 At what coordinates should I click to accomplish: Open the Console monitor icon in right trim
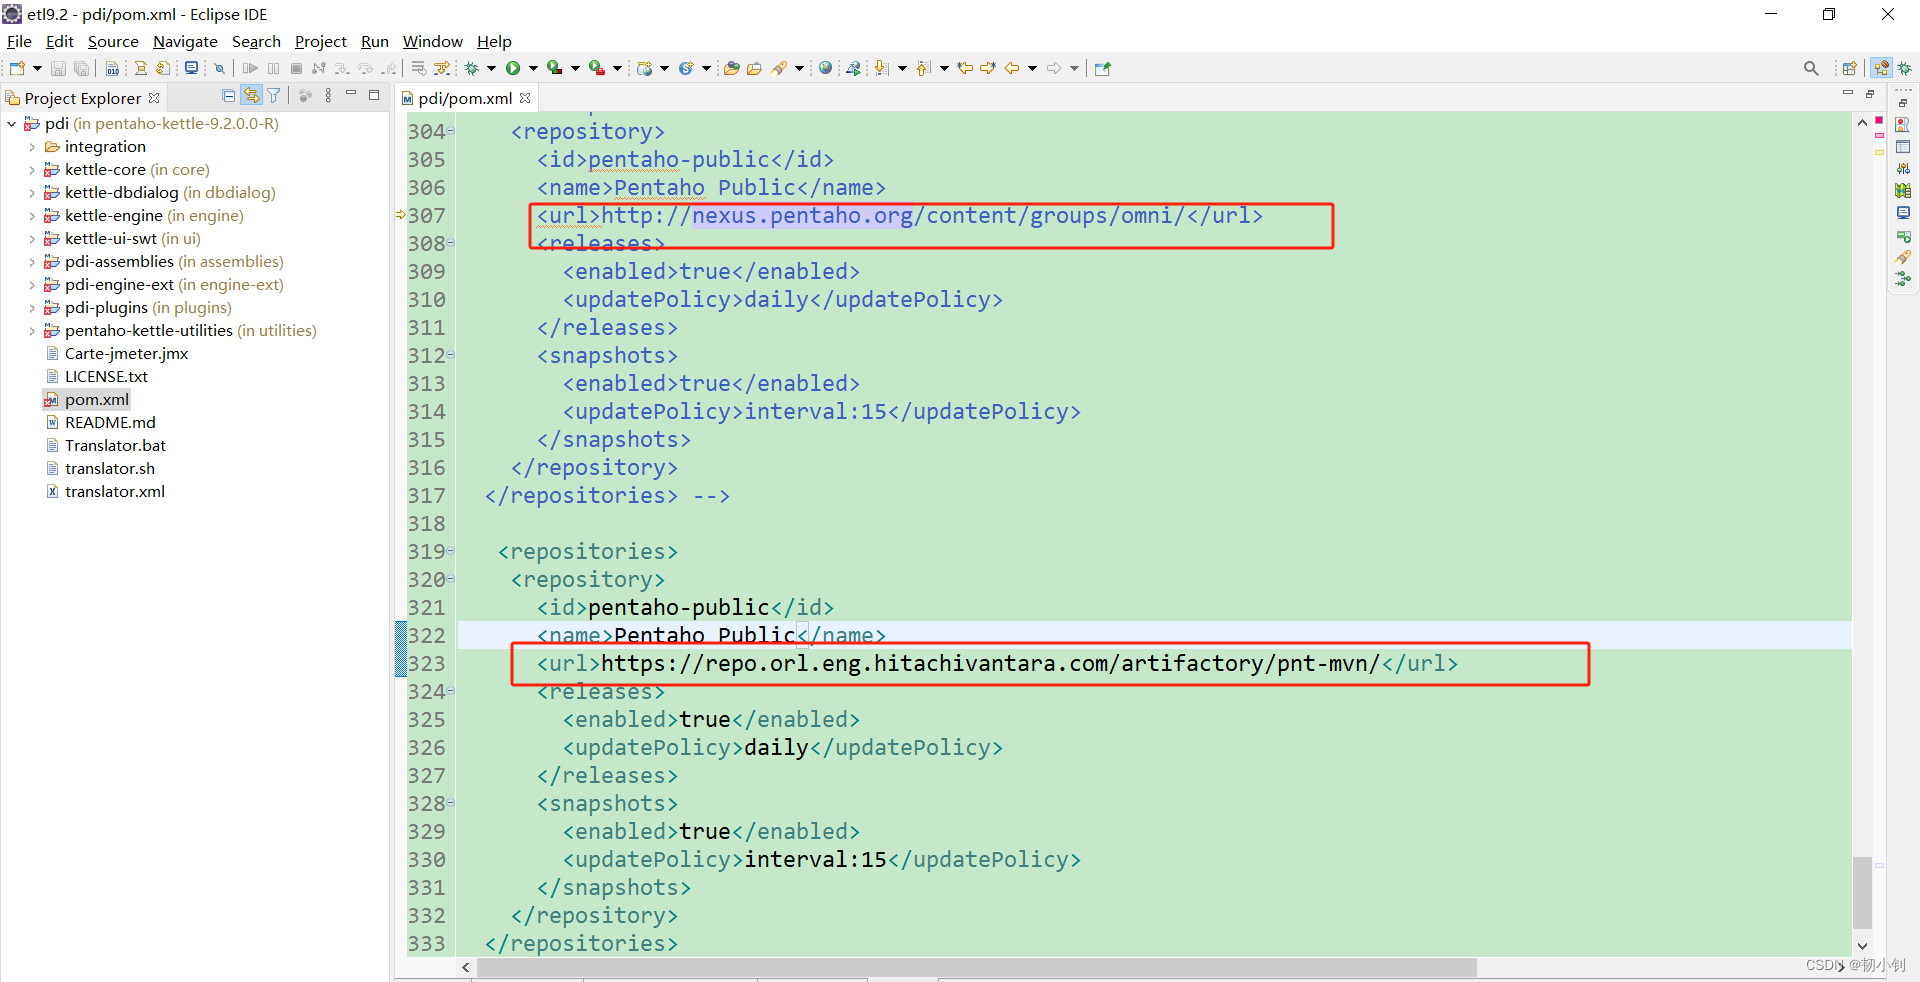tap(1903, 213)
